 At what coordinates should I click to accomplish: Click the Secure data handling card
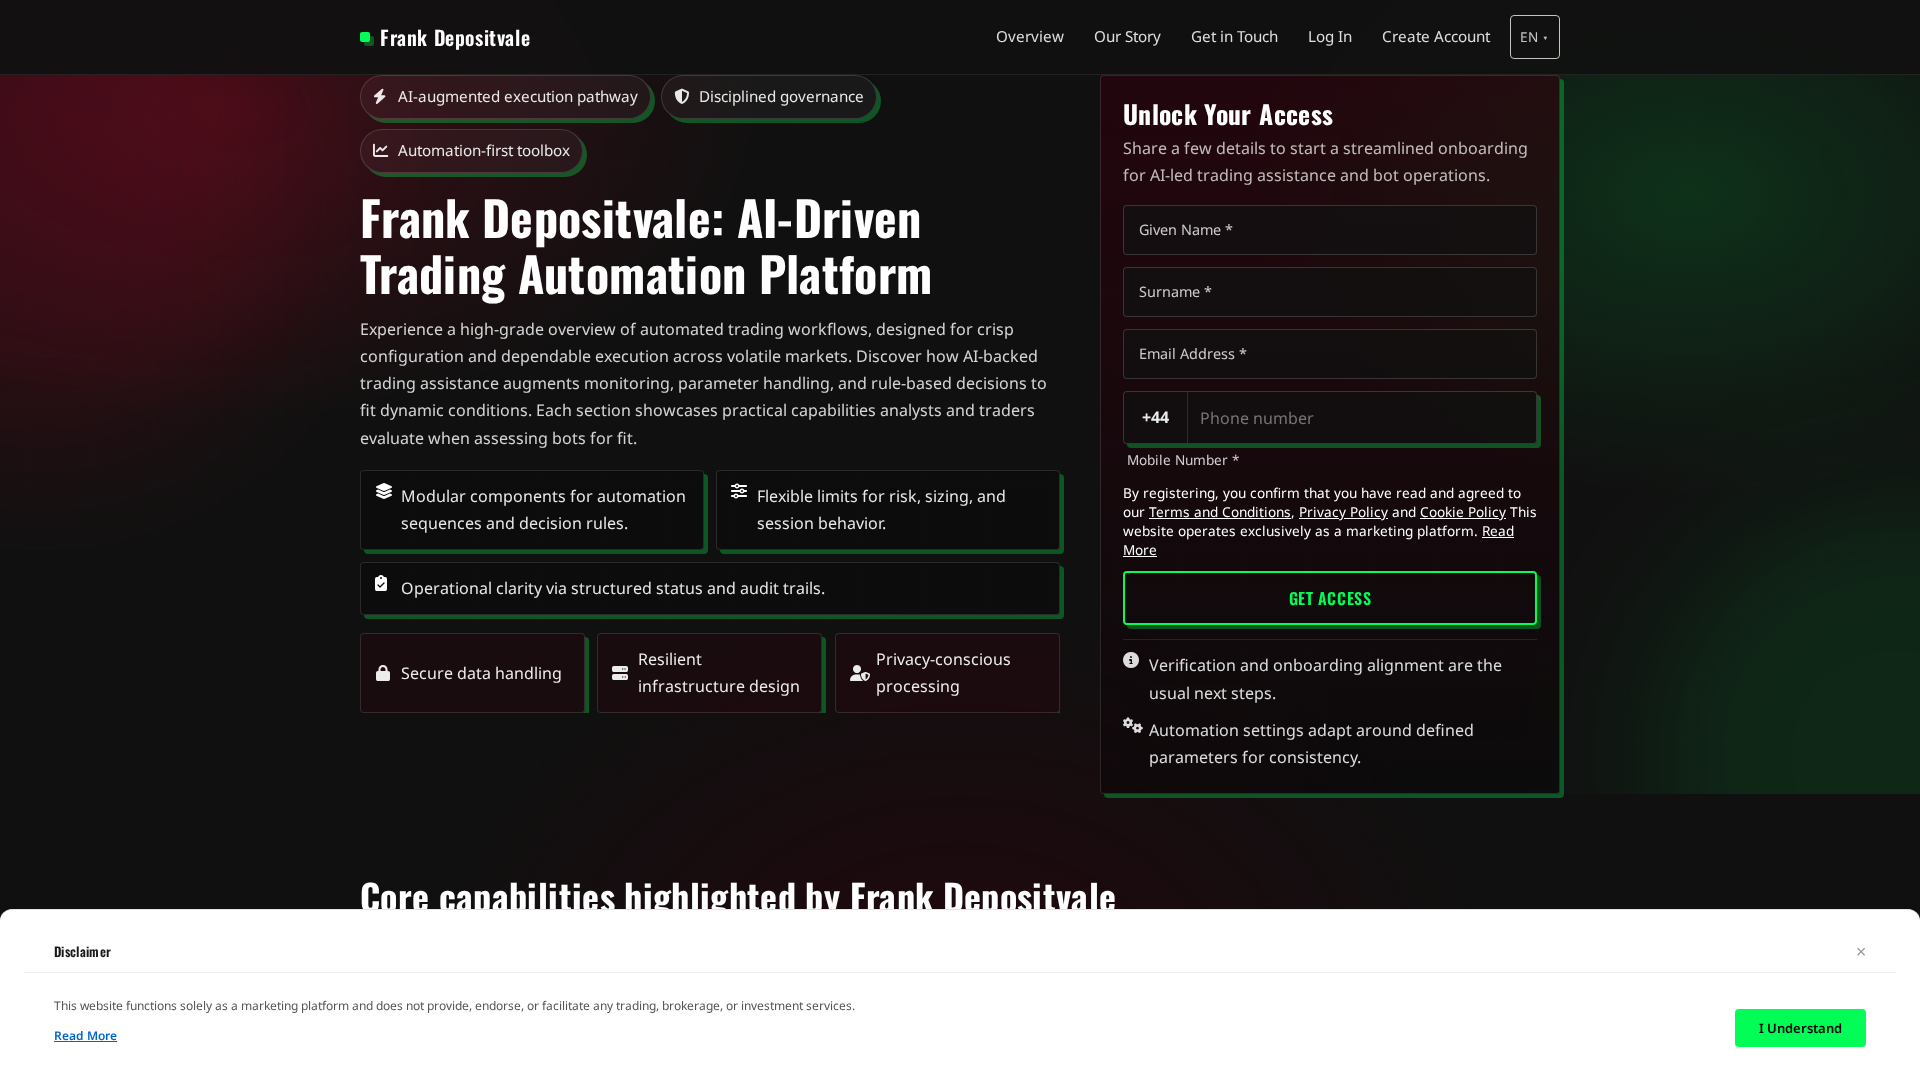[472, 673]
